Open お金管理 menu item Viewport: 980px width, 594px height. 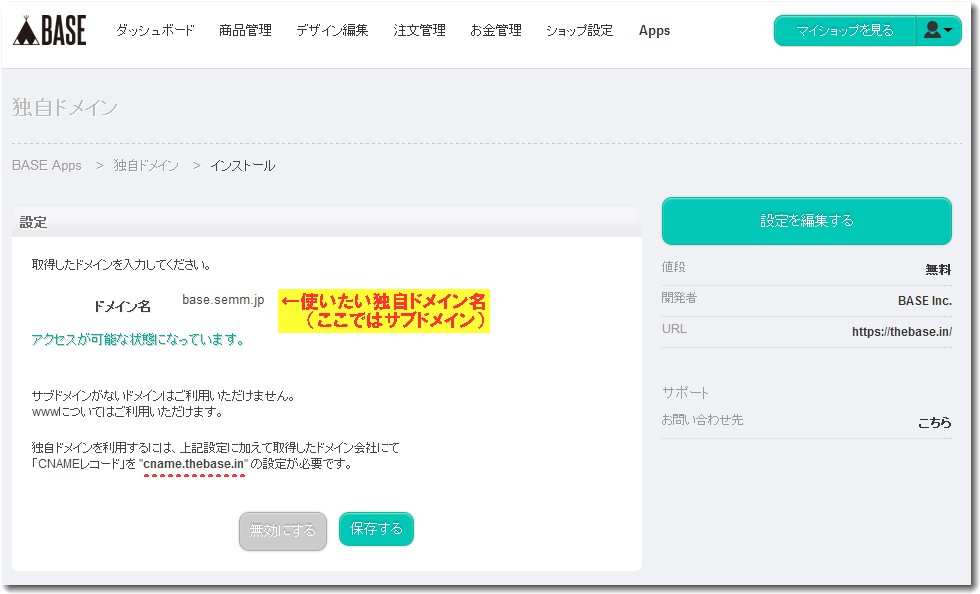[x=496, y=30]
